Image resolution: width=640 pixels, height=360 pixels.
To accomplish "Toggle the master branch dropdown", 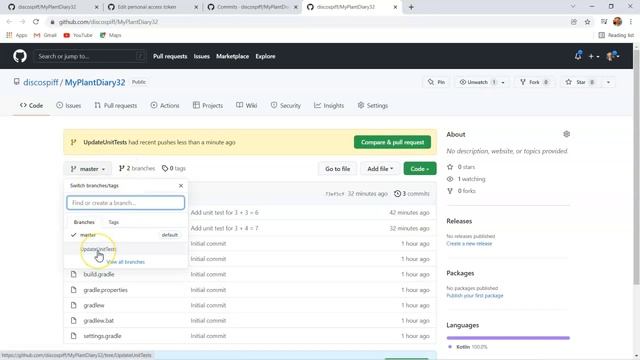I will (88, 169).
